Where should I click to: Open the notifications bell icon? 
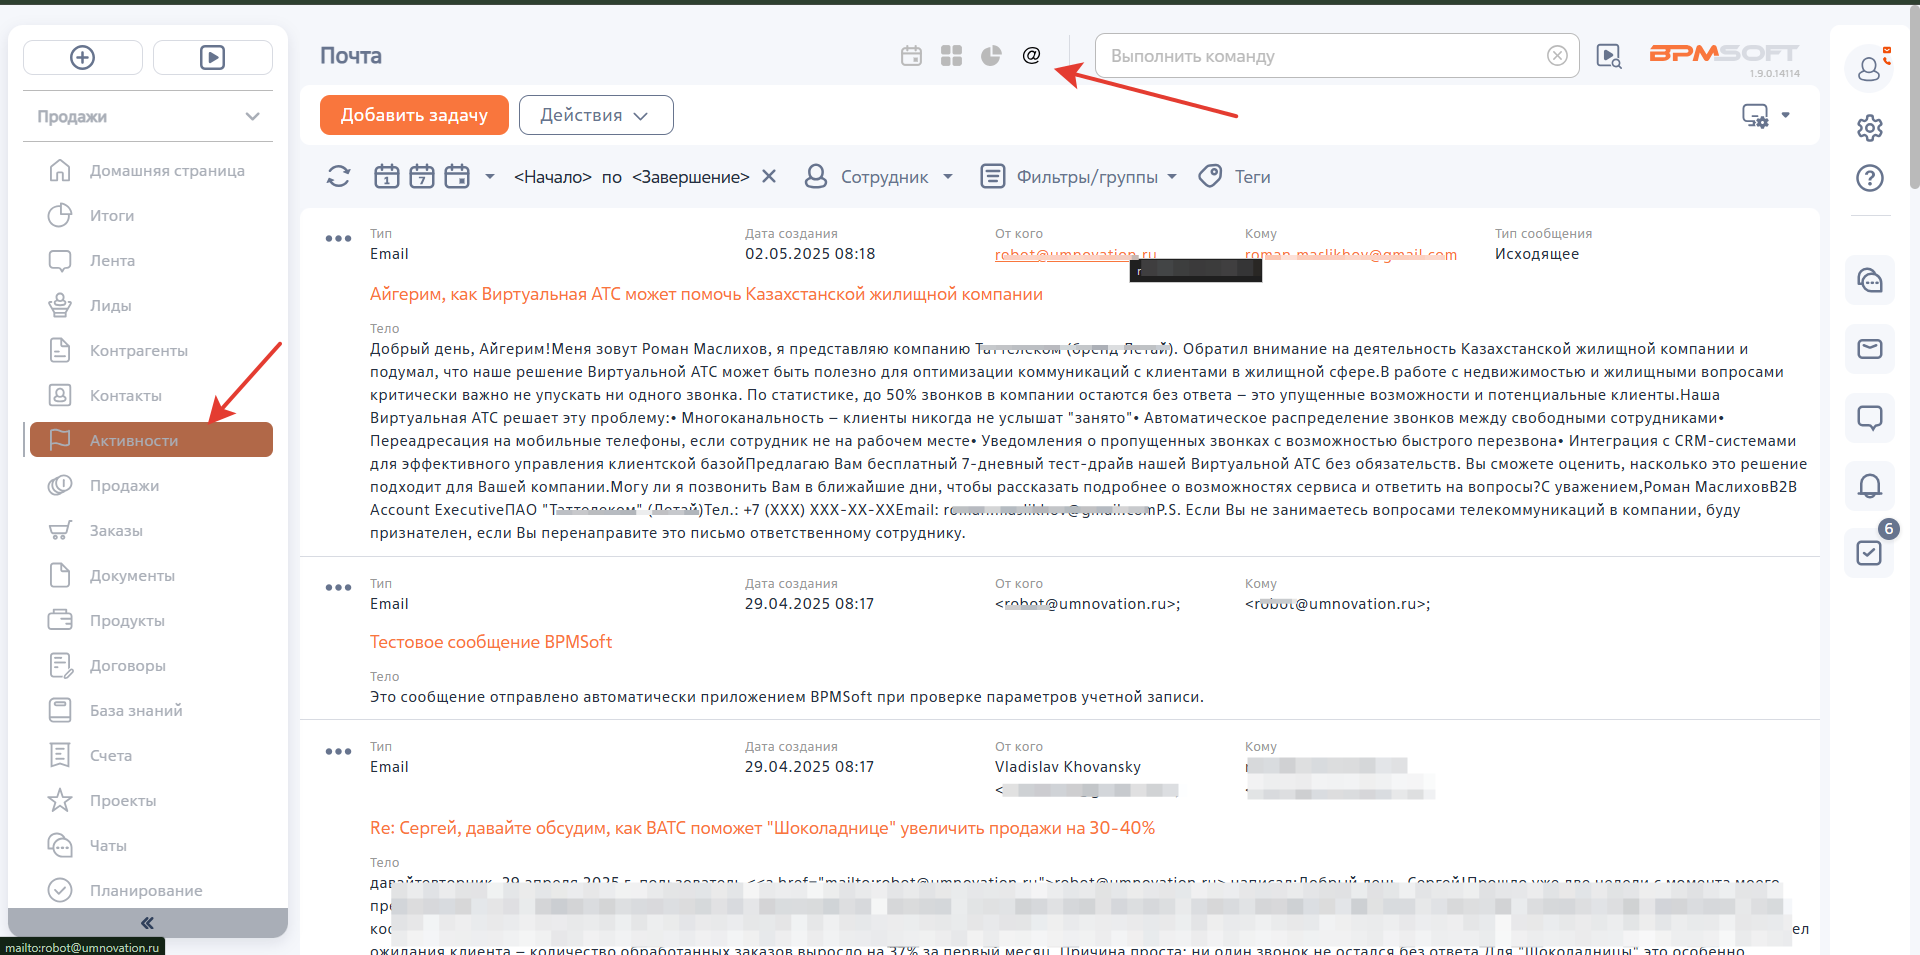click(x=1869, y=486)
